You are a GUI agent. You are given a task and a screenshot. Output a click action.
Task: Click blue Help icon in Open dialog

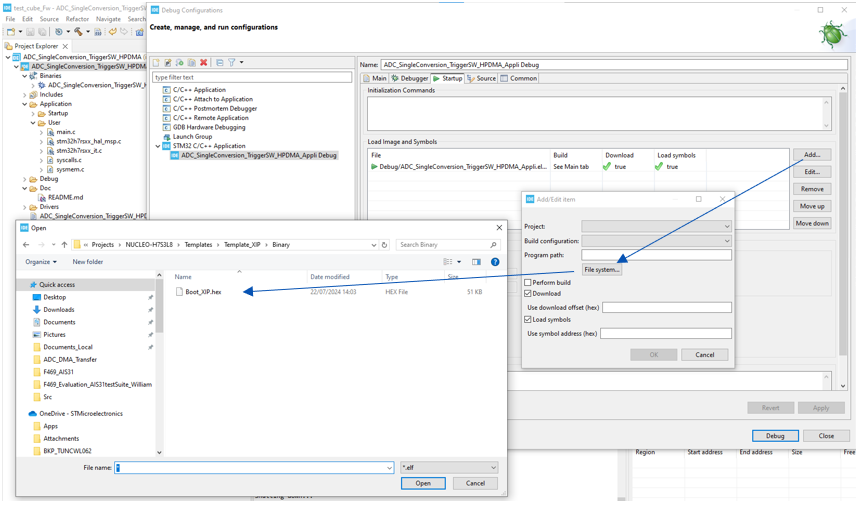[495, 262]
